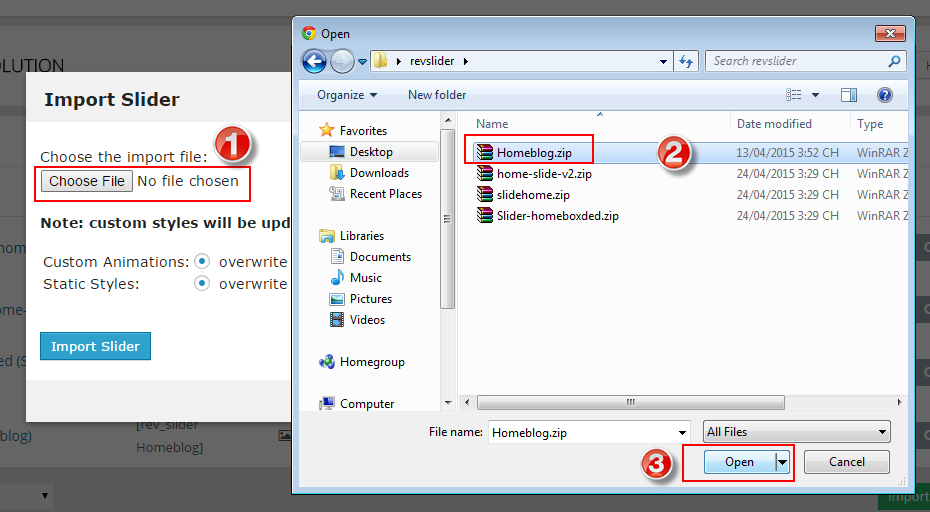
Task: Toggle the preview pane icon
Action: click(849, 95)
